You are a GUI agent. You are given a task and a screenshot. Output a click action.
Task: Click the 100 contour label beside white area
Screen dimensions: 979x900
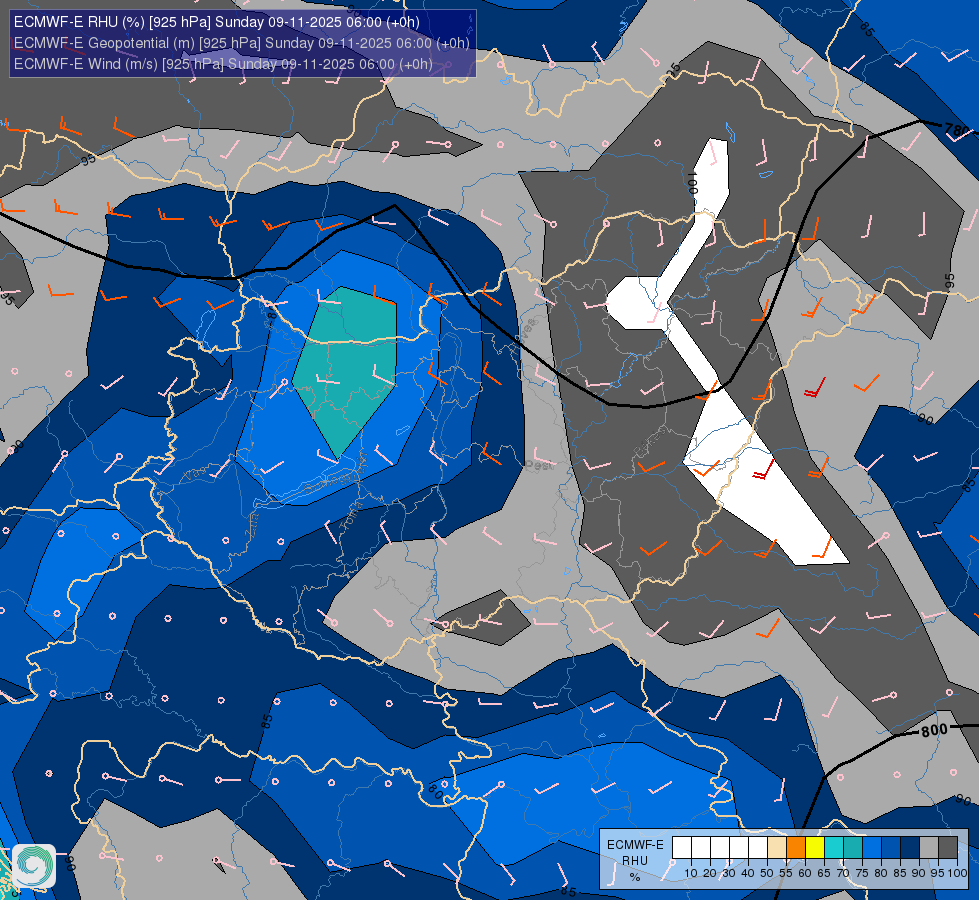692,183
